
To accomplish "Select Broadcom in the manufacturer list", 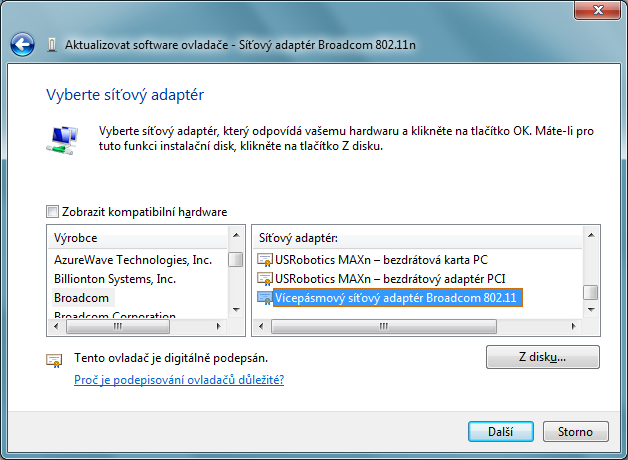I will point(81,298).
